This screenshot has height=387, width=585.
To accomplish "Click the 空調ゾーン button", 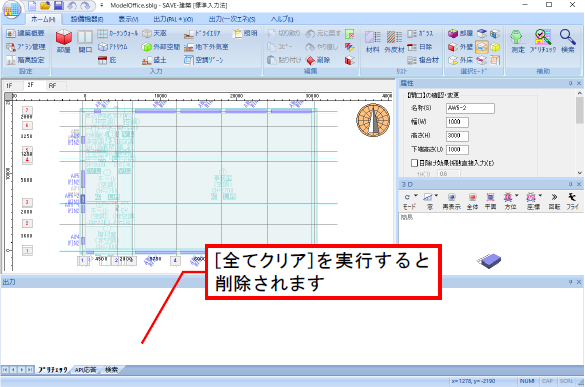I will [204, 60].
